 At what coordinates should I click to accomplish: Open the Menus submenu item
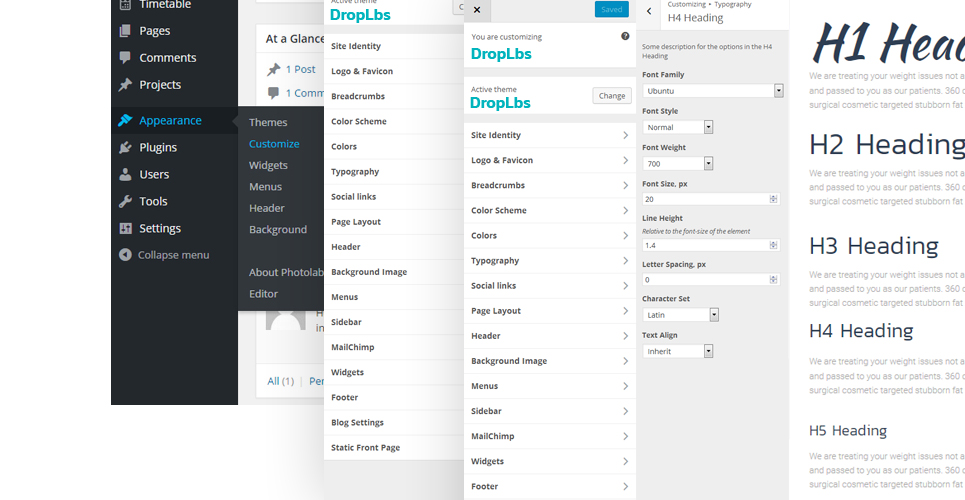265,187
